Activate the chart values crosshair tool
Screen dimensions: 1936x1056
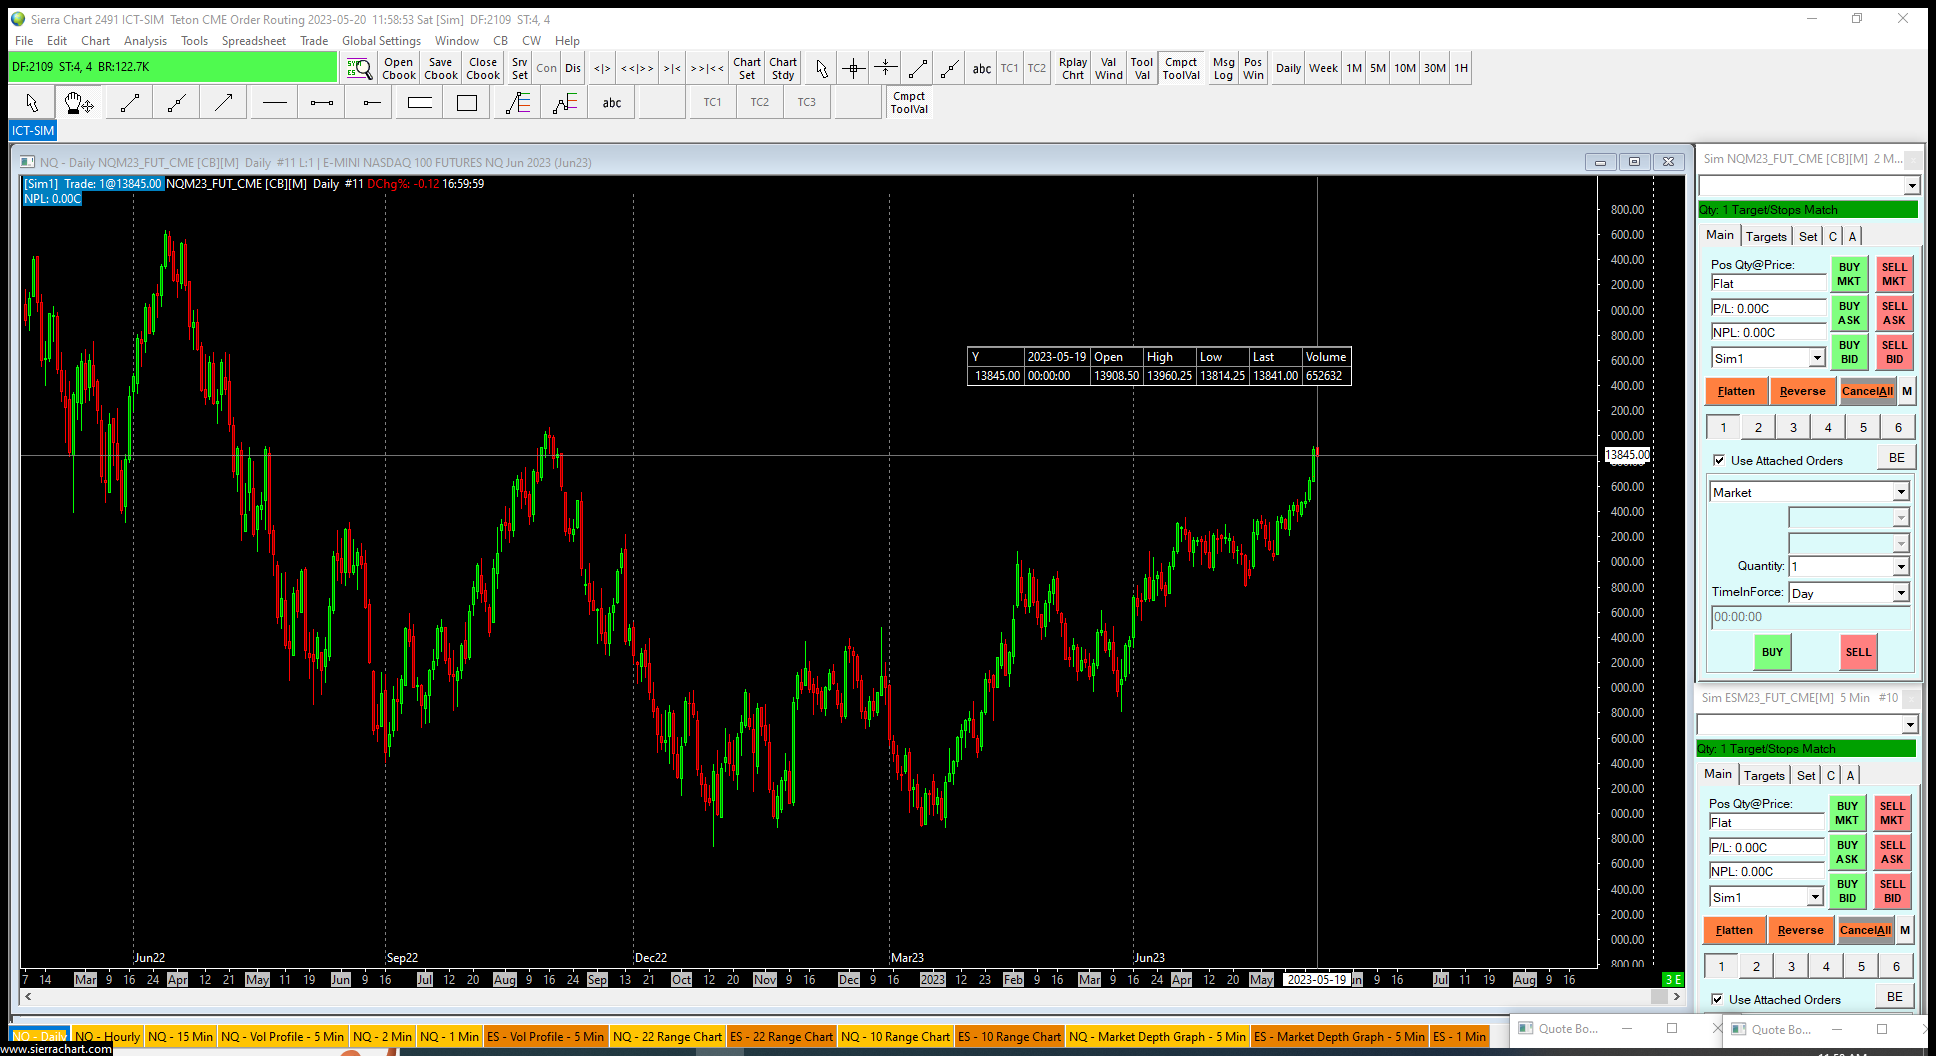[x=853, y=68]
